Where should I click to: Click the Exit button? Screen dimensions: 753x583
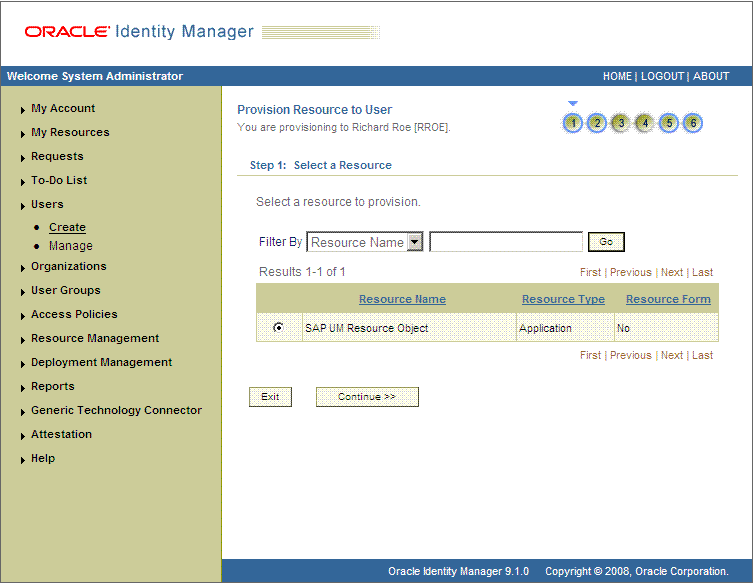[270, 397]
